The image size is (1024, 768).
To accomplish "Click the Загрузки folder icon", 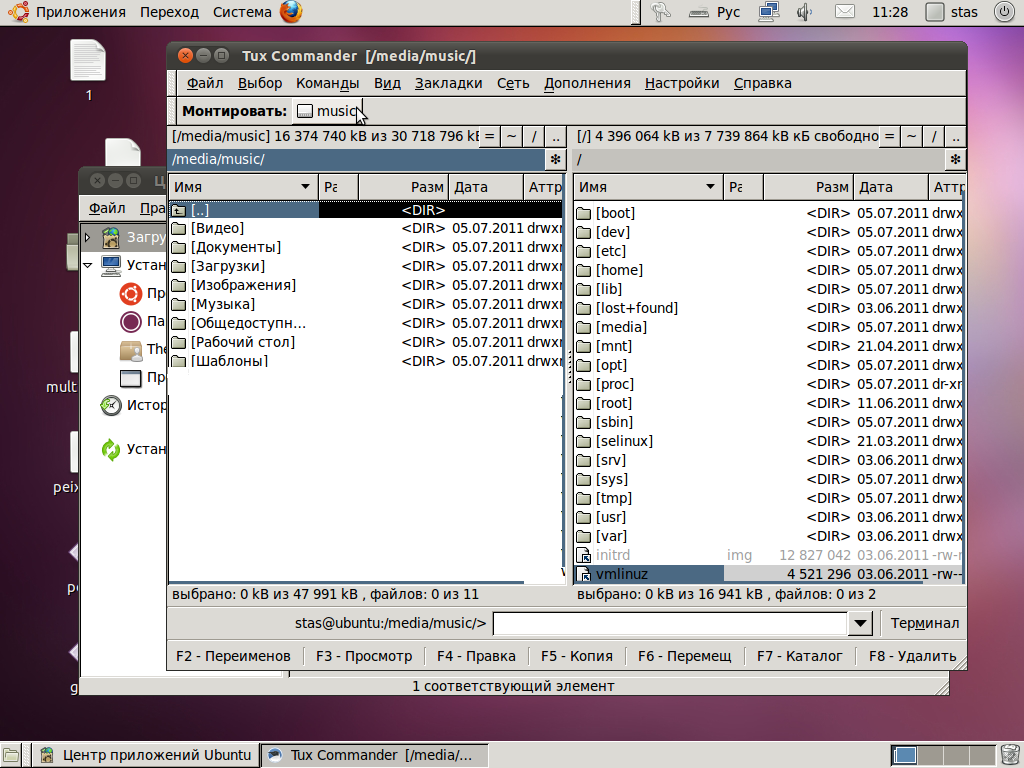I will tap(178, 266).
